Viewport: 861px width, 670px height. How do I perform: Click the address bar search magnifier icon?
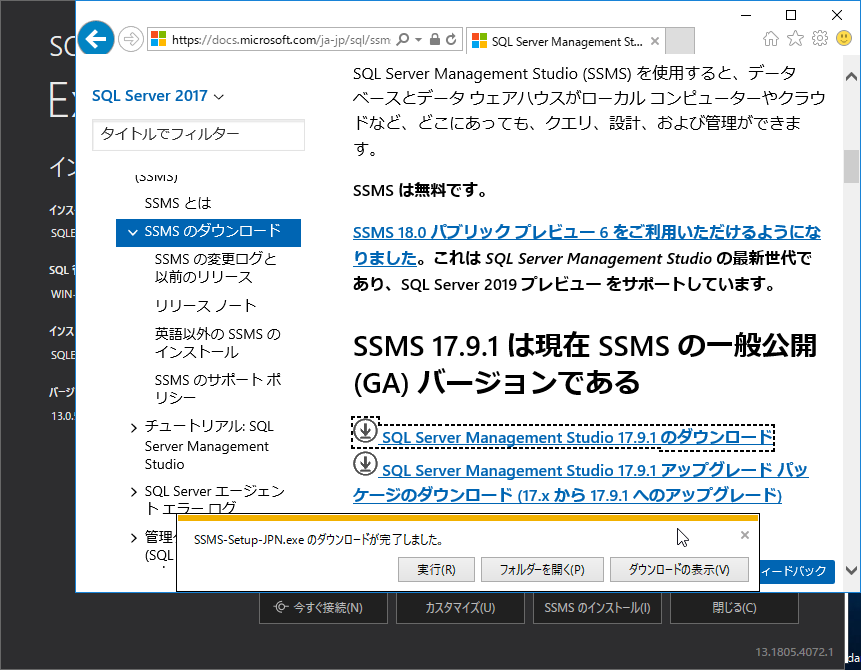click(402, 40)
